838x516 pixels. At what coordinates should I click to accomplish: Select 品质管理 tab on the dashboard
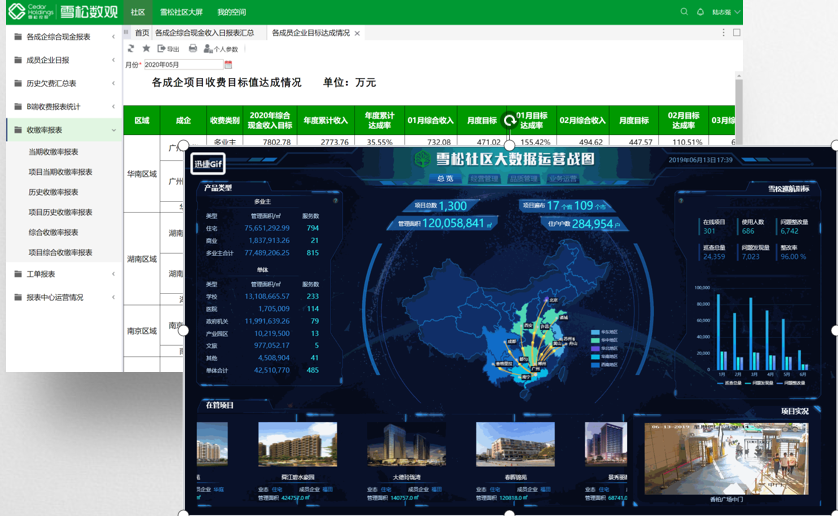[x=524, y=179]
